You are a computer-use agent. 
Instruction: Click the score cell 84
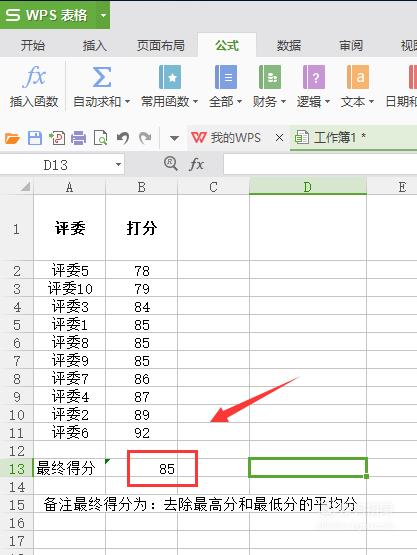(x=142, y=307)
